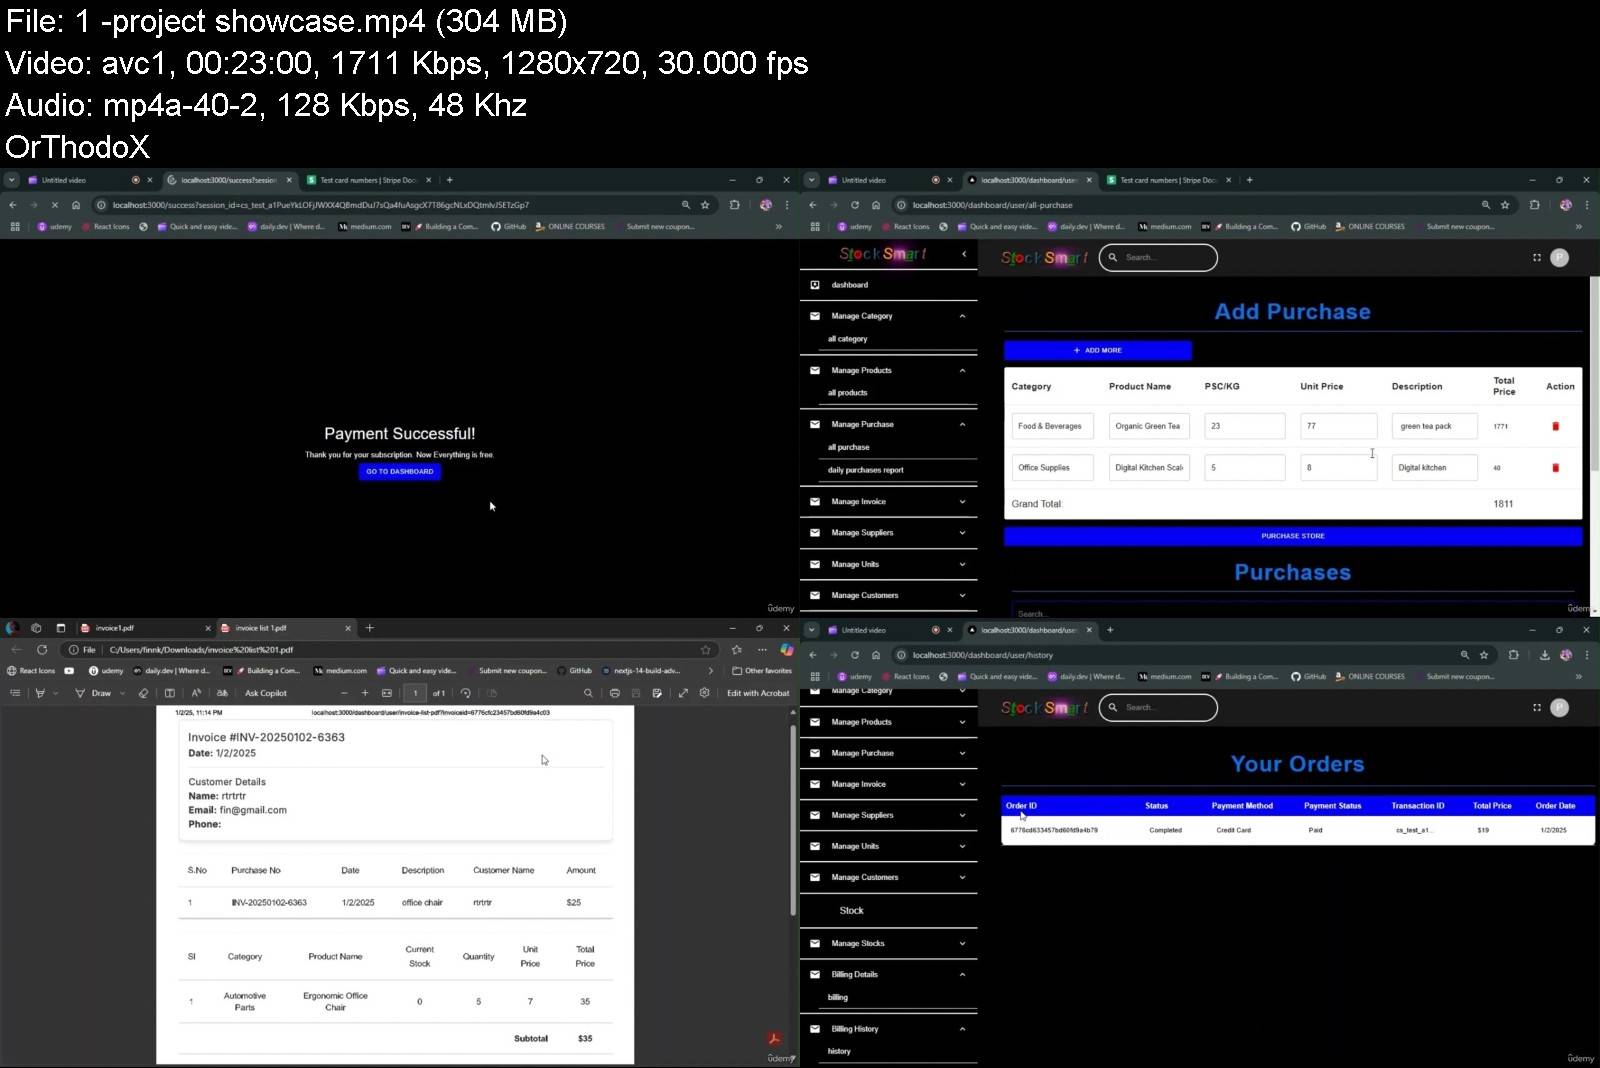Delete the Digital Kitchen Scale purchase row
The height and width of the screenshot is (1068, 1600).
1555,468
